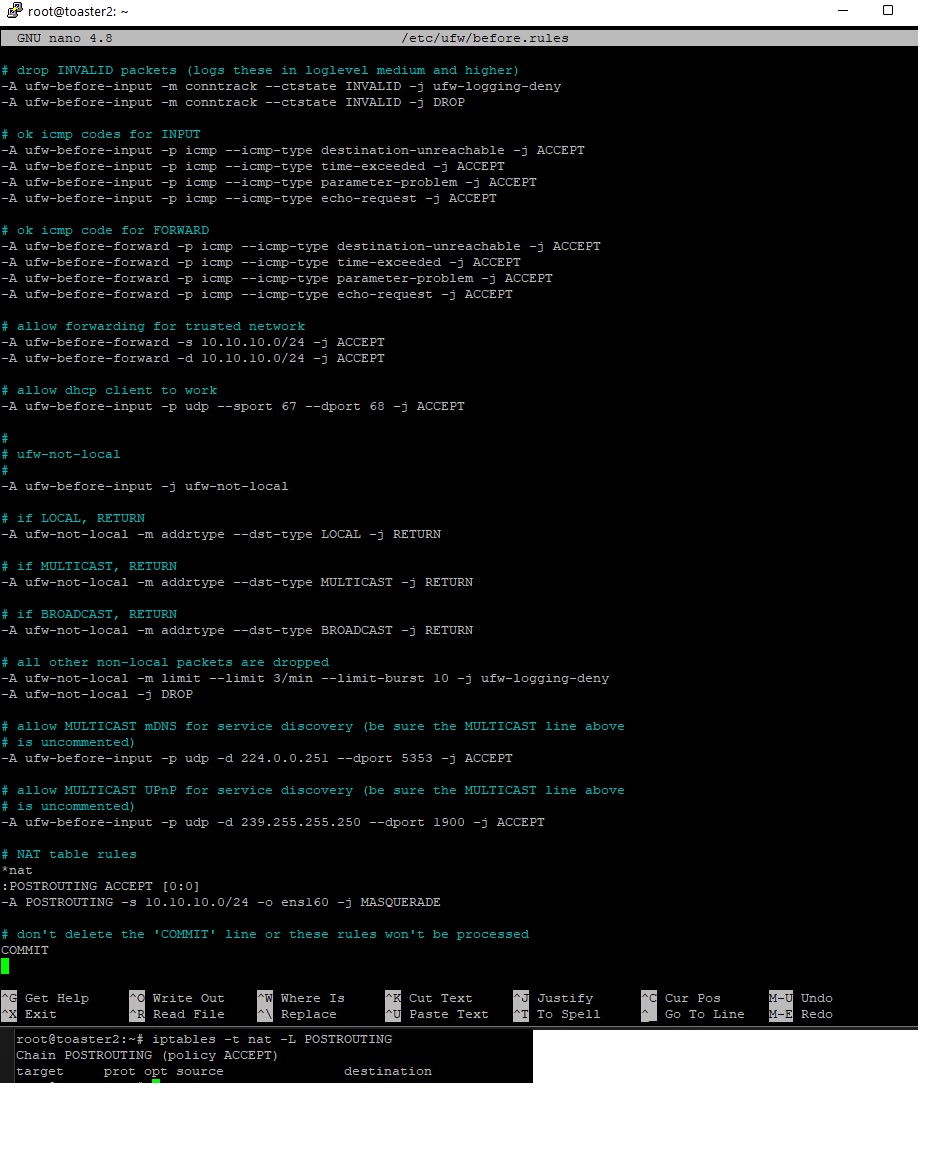930x1157 pixels.
Task: Click the ^K Cut Text shortcut
Action: tap(429, 998)
